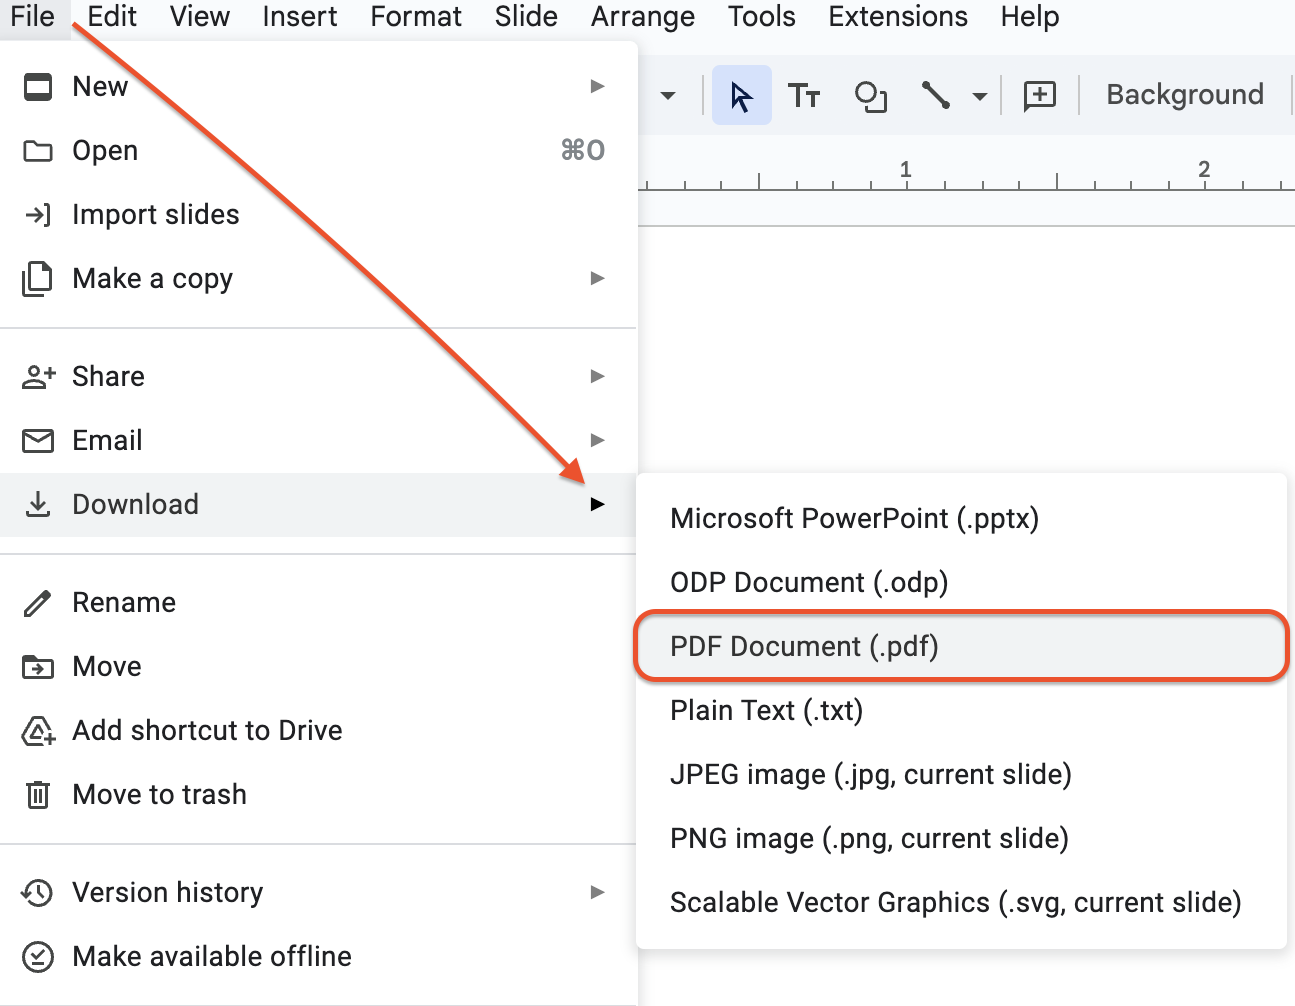Click the Email envelope icon
The height and width of the screenshot is (1006, 1295).
point(38,441)
